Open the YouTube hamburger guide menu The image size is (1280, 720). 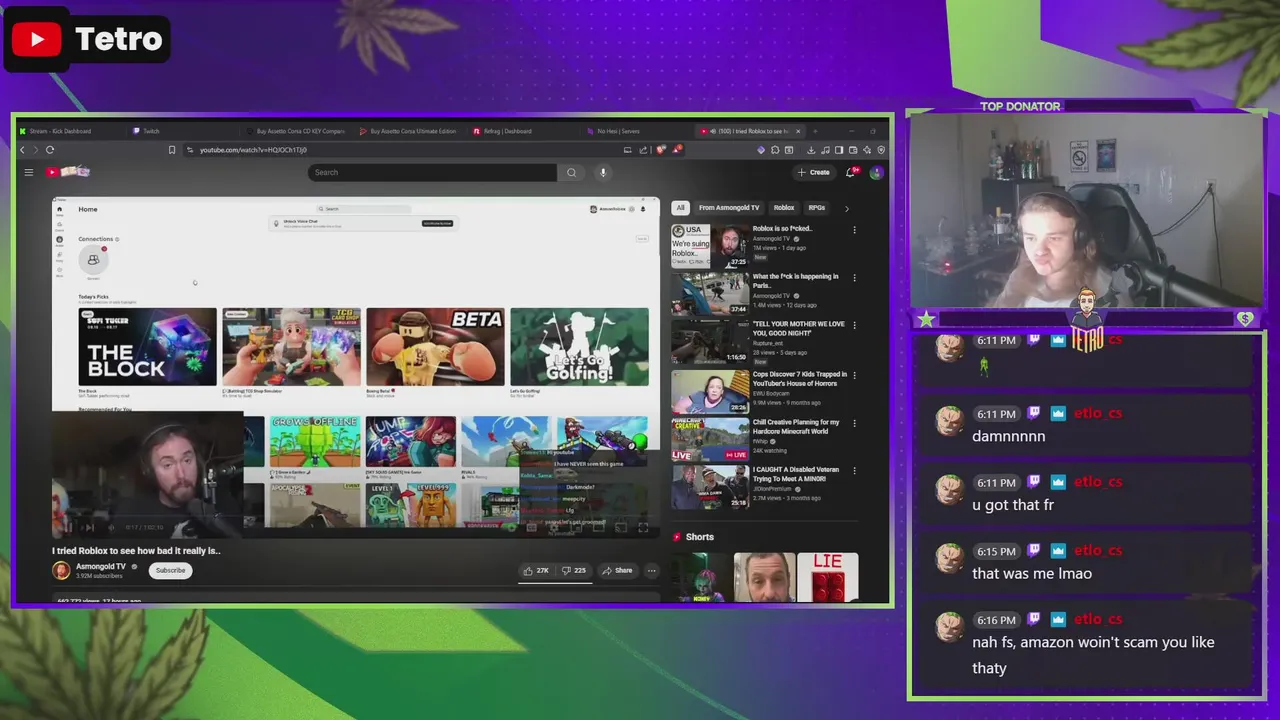29,172
